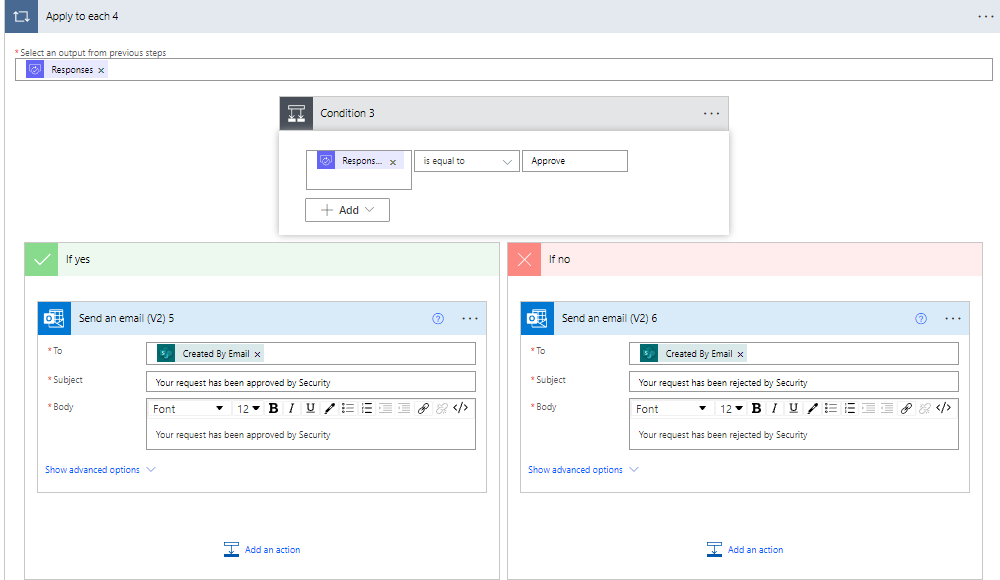Toggle Bold in email 6 body toolbar

click(756, 408)
